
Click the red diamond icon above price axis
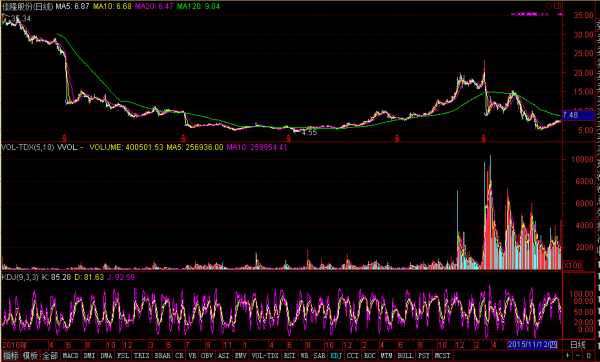548,6
